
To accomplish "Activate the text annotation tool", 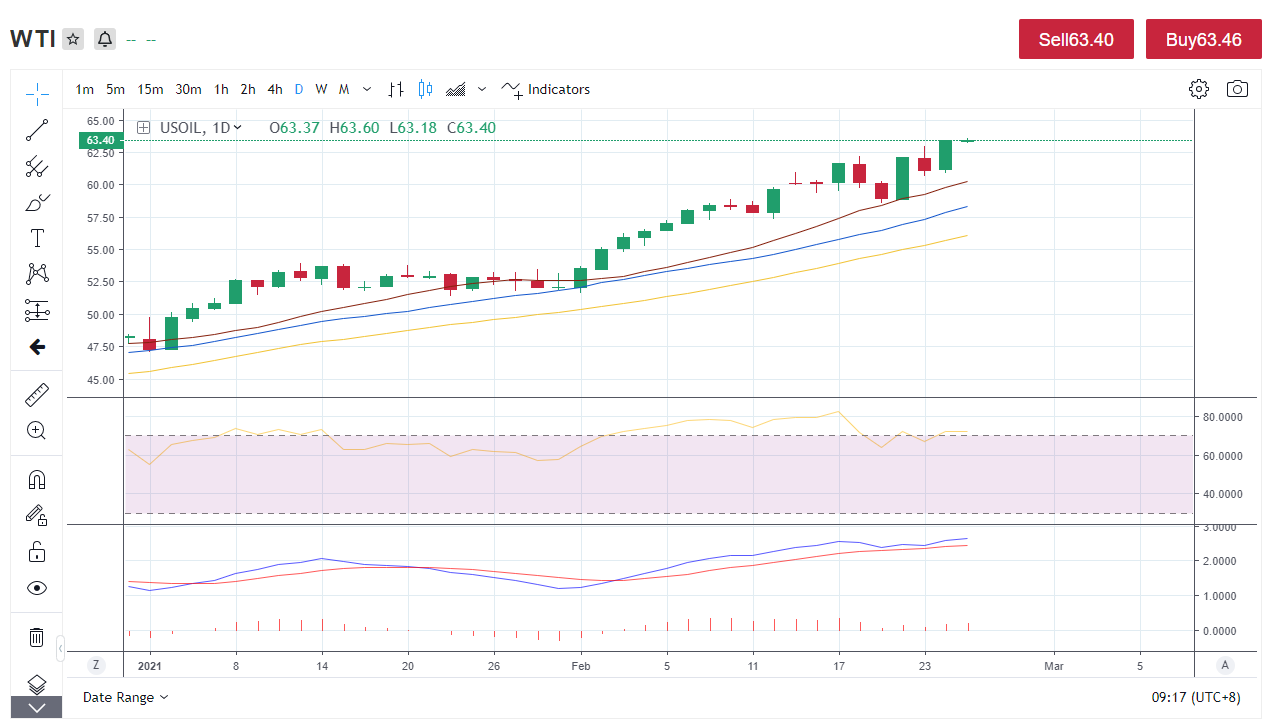I will point(37,238).
